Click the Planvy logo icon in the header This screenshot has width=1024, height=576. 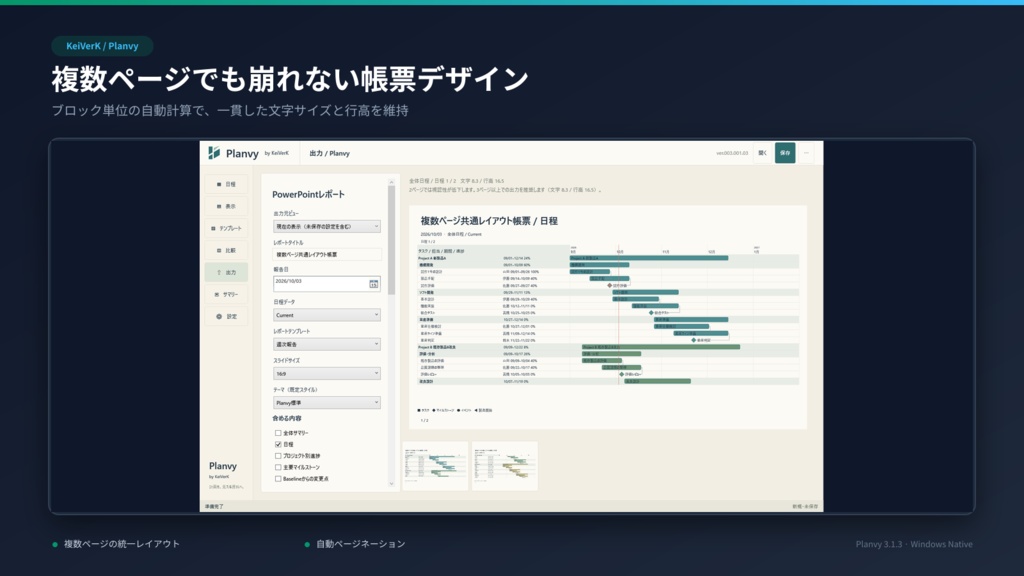point(214,153)
